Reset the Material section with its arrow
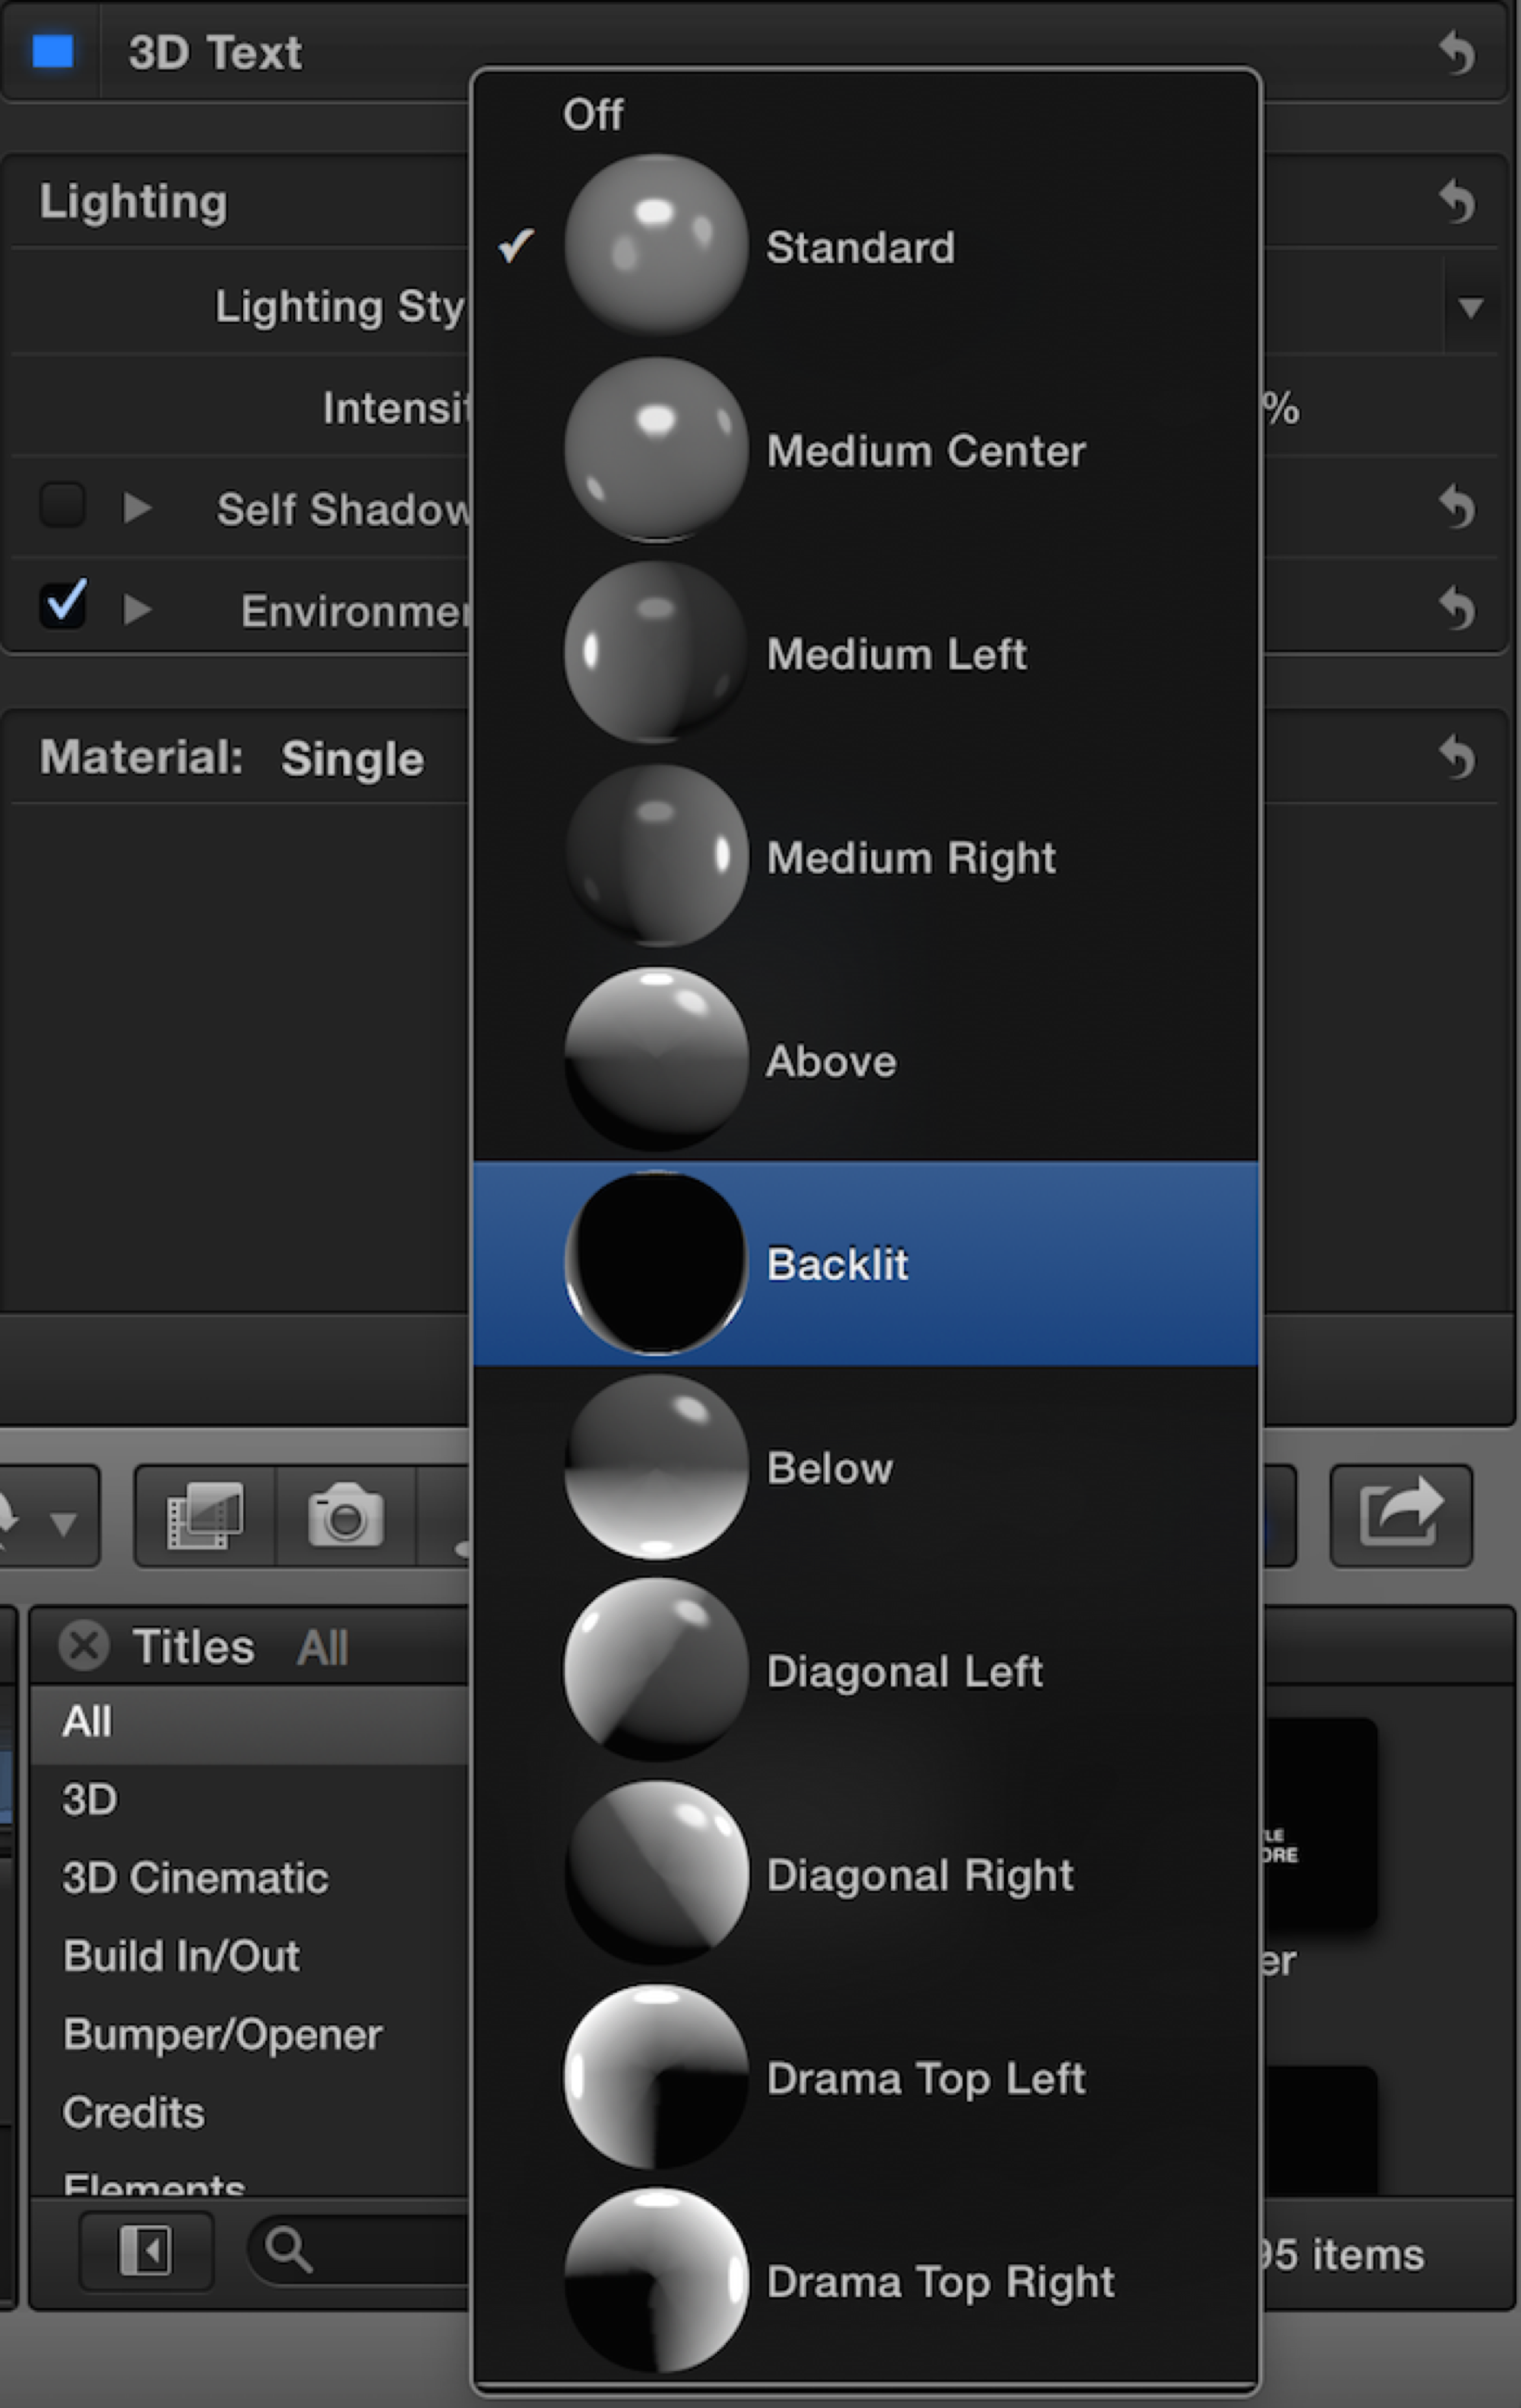 (1457, 757)
